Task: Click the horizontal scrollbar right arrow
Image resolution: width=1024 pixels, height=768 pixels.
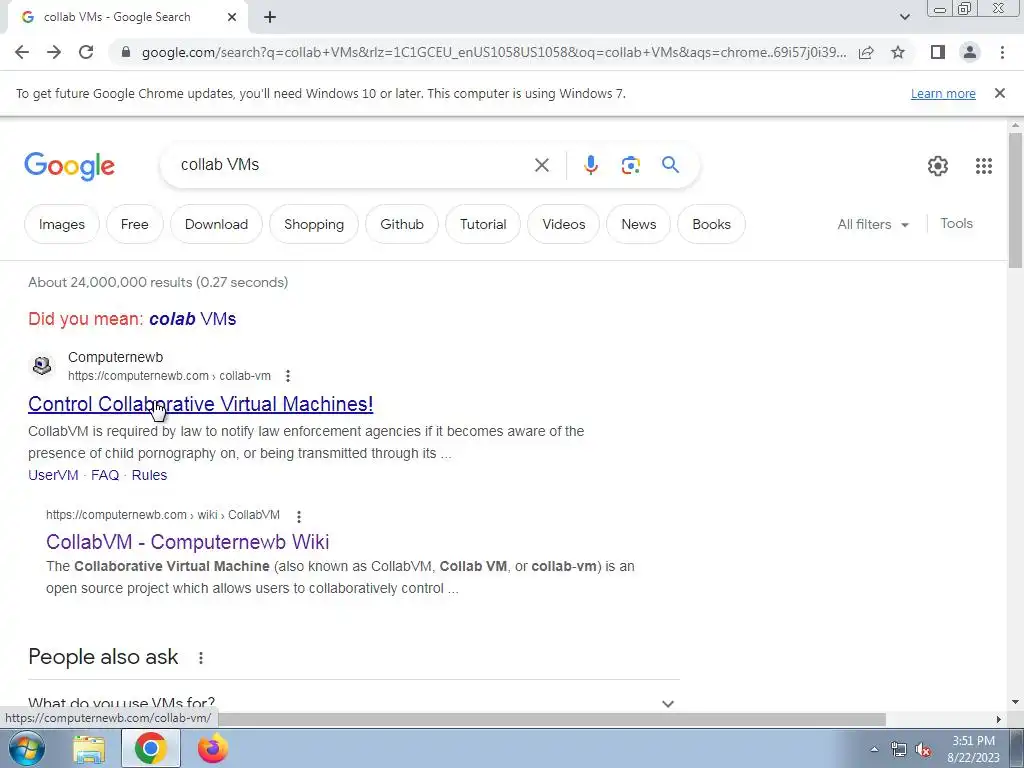Action: tap(998, 719)
